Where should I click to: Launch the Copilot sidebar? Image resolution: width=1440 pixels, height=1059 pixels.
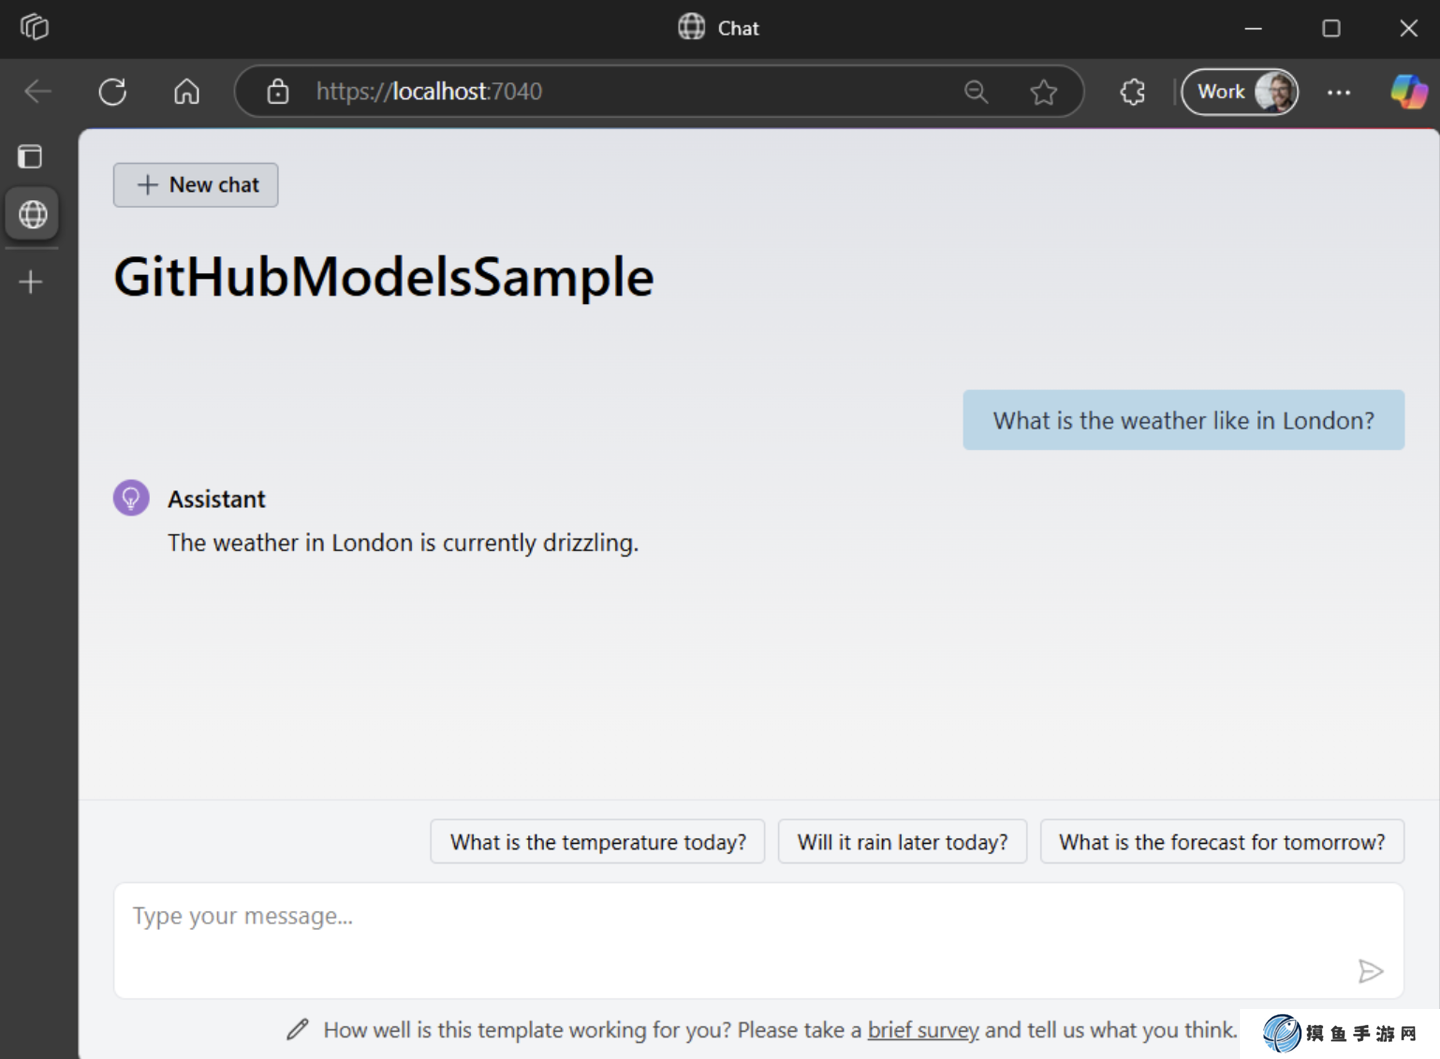click(1409, 92)
